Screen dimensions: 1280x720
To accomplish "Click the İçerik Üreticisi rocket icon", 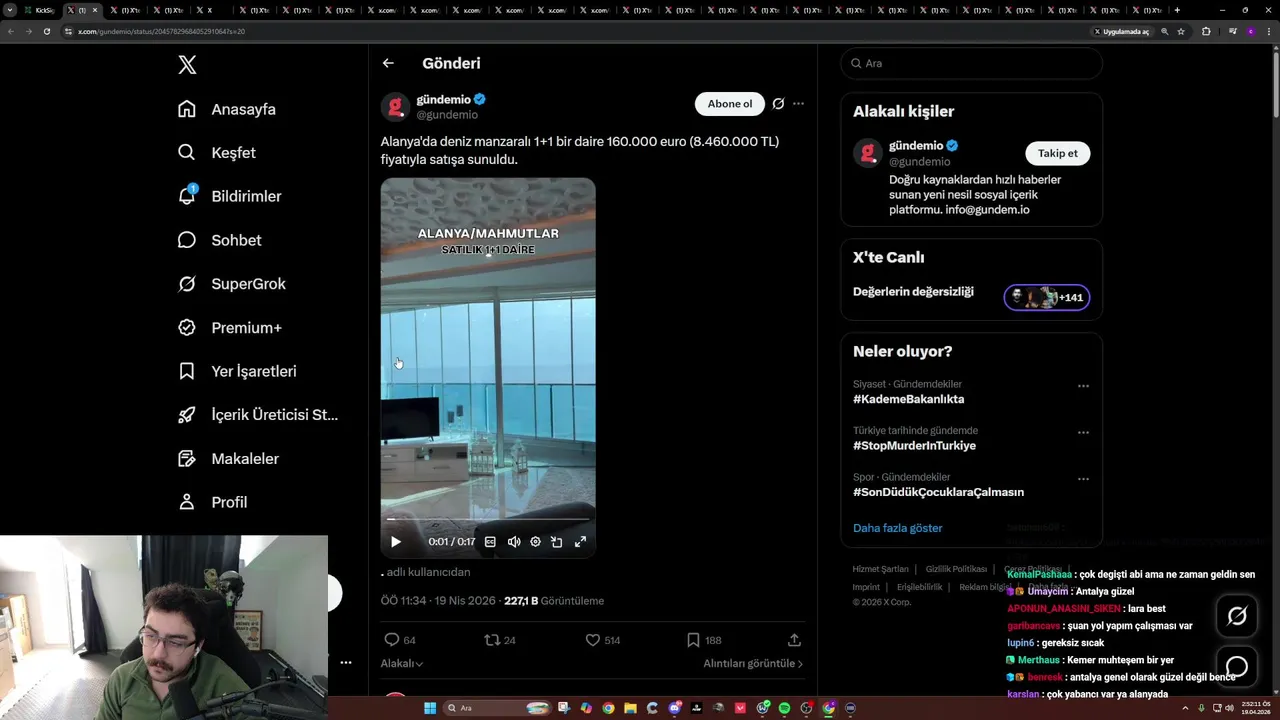I will tap(187, 415).
